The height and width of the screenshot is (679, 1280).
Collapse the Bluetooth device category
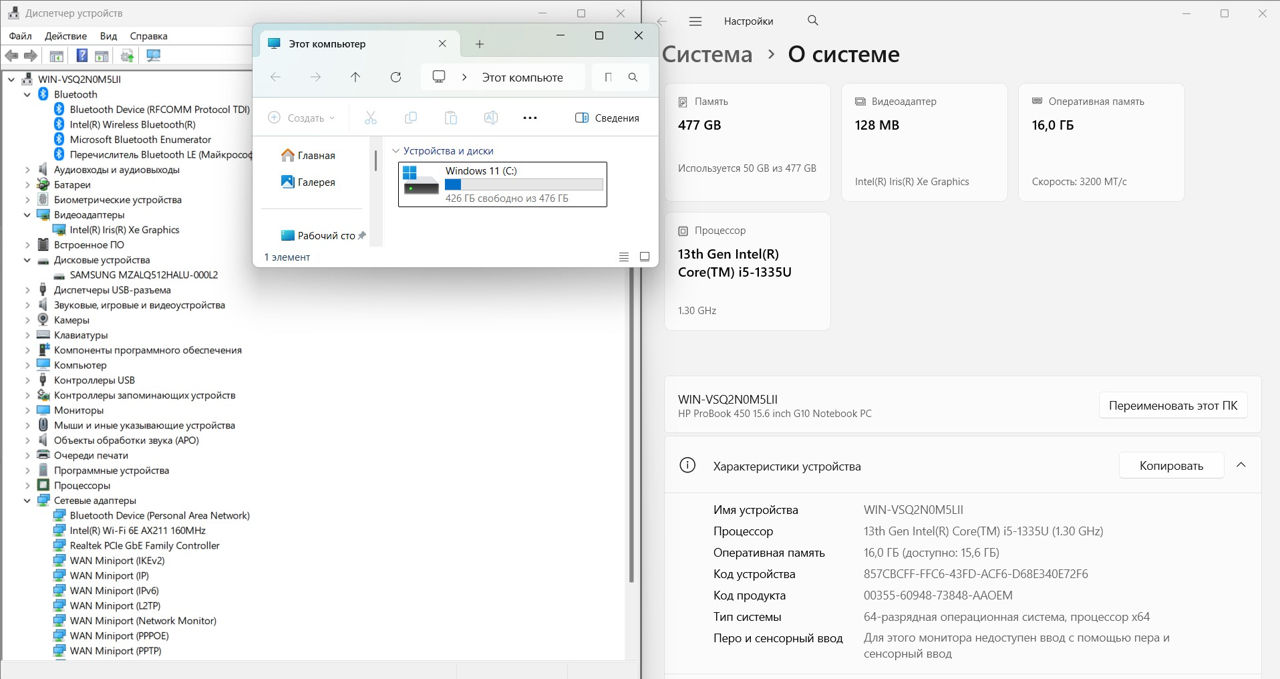click(27, 95)
